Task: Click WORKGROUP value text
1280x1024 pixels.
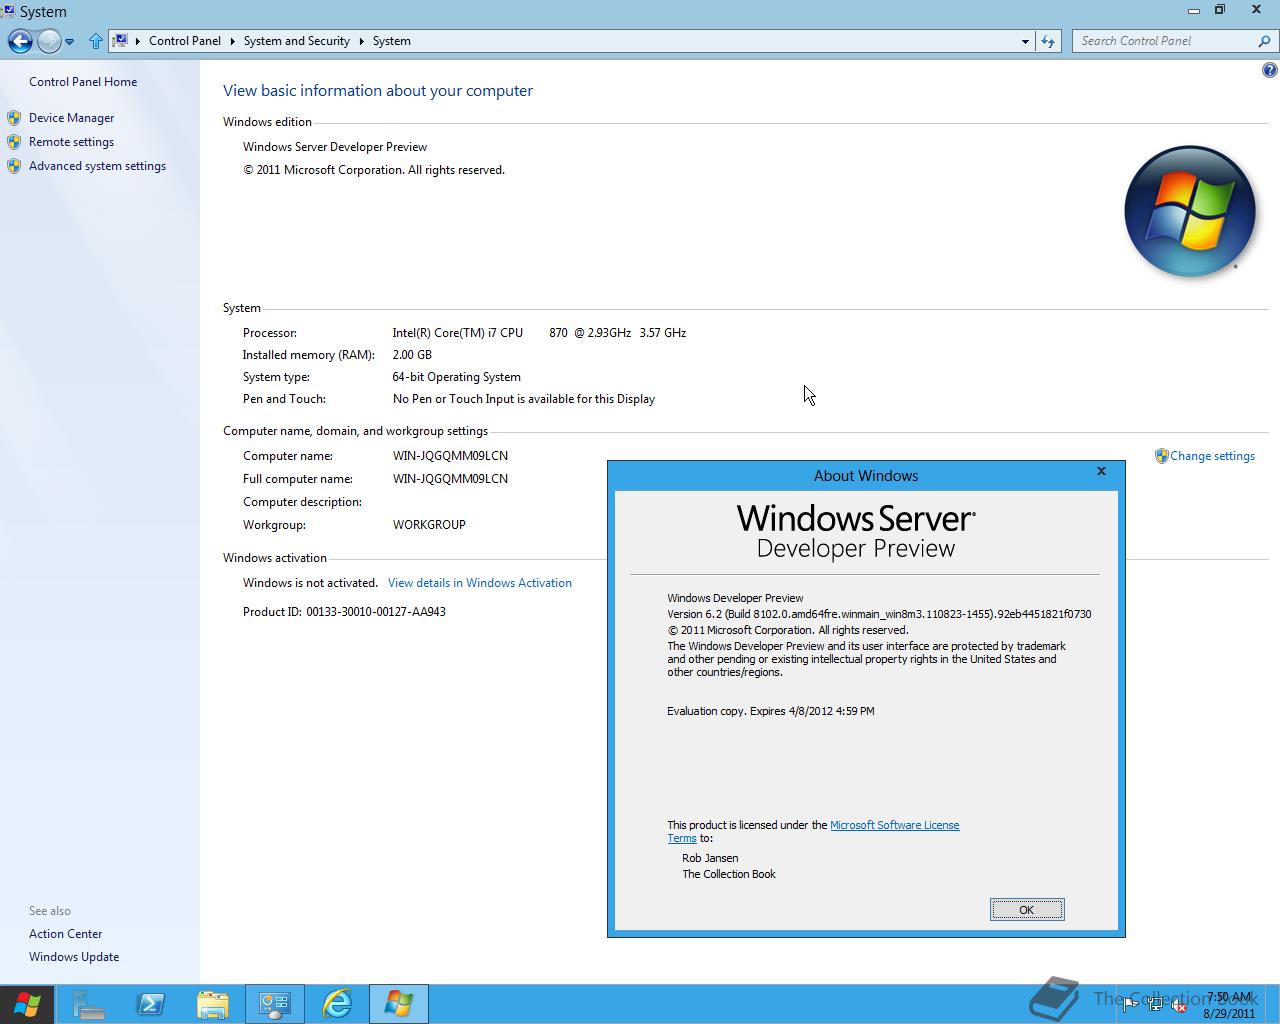Action: (x=429, y=525)
